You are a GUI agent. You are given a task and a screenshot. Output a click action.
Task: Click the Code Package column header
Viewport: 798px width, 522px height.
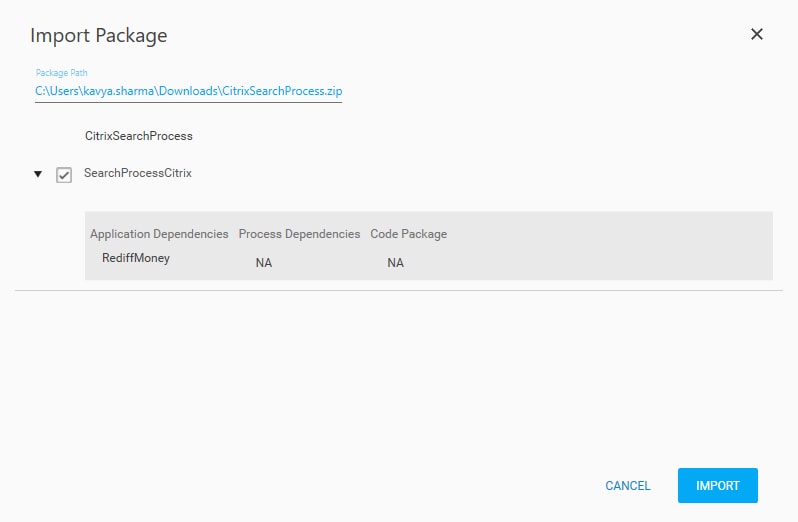[409, 234]
